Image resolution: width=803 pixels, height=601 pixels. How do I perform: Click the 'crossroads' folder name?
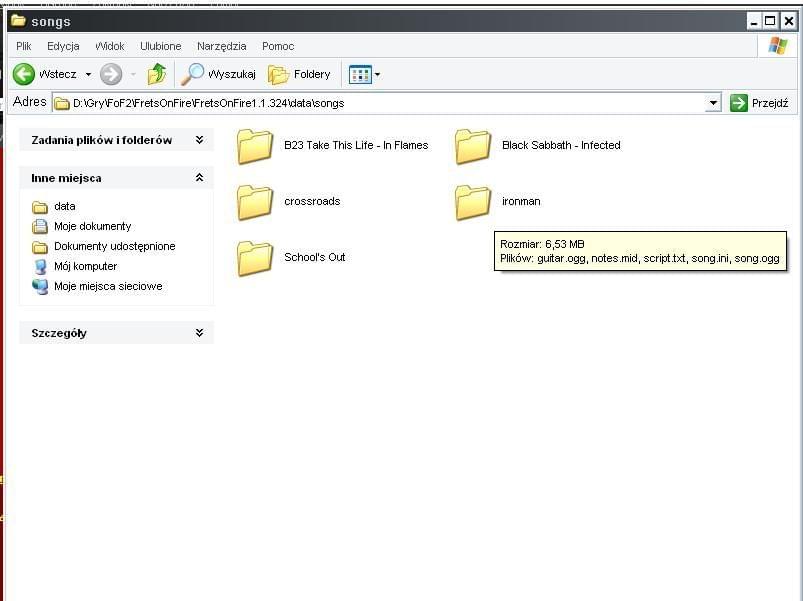coord(312,201)
